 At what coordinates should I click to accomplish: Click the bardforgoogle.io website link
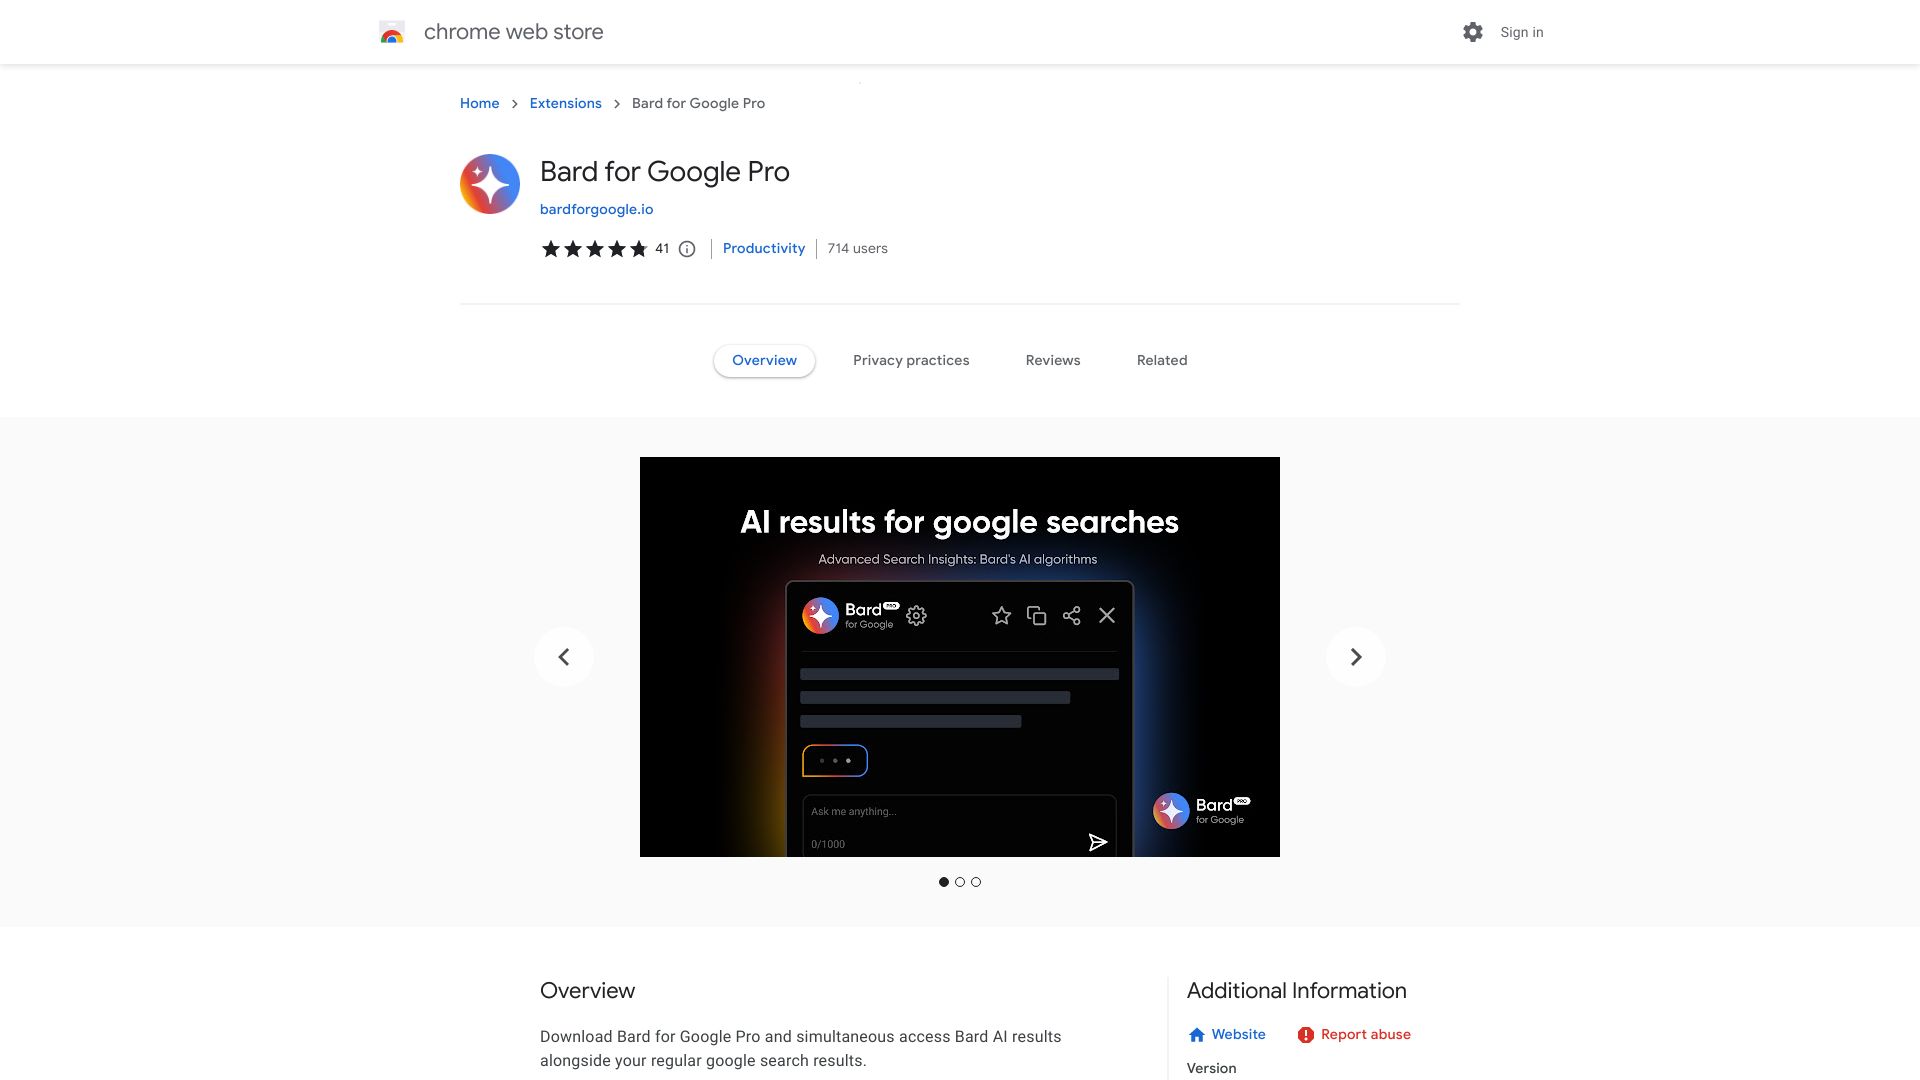click(596, 208)
